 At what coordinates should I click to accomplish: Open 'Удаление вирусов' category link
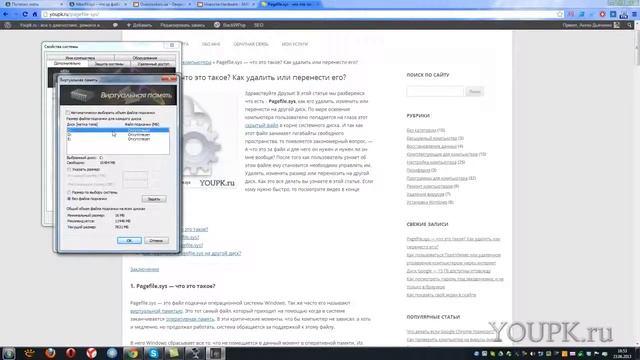pyautogui.click(x=425, y=194)
